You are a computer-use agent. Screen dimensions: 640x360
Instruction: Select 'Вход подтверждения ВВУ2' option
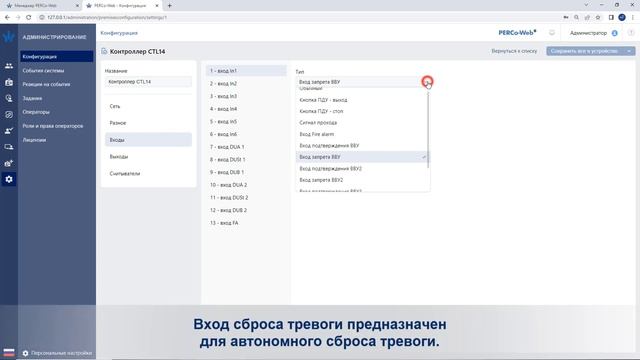[362, 168]
